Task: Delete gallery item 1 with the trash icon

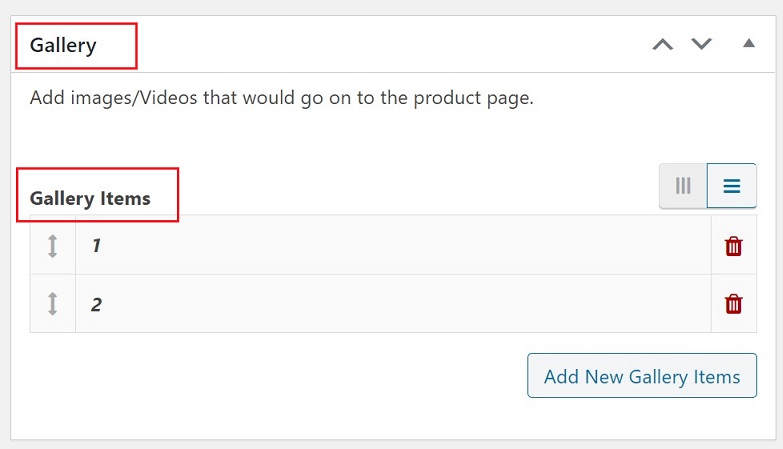Action: click(734, 246)
